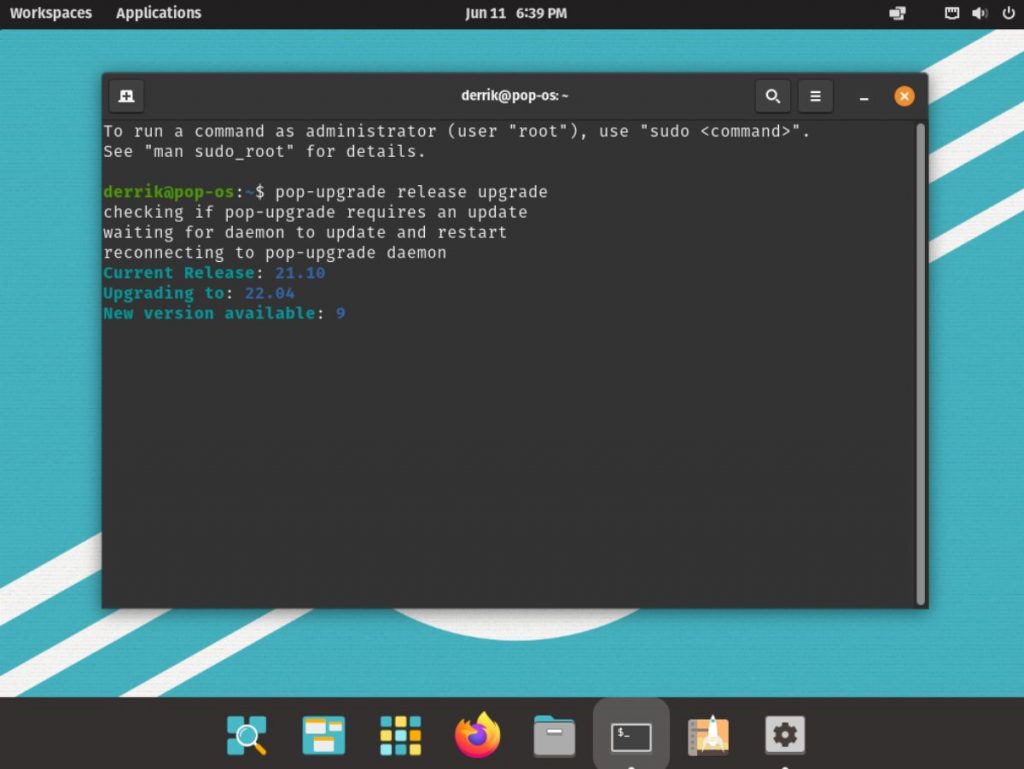This screenshot has height=769, width=1024.
Task: Open the terminal search function
Action: (x=772, y=96)
